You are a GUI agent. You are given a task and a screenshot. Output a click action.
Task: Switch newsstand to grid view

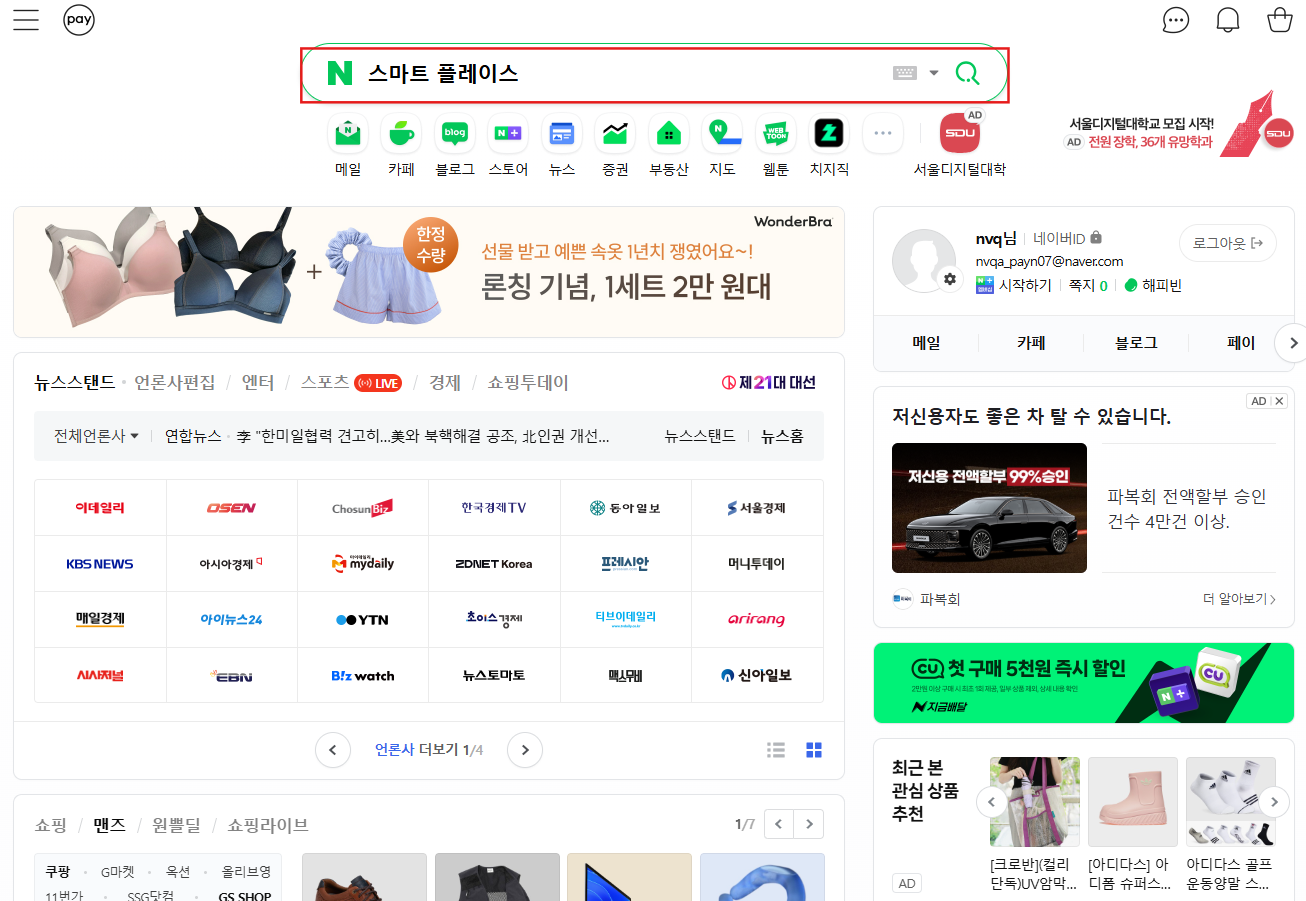tap(814, 749)
